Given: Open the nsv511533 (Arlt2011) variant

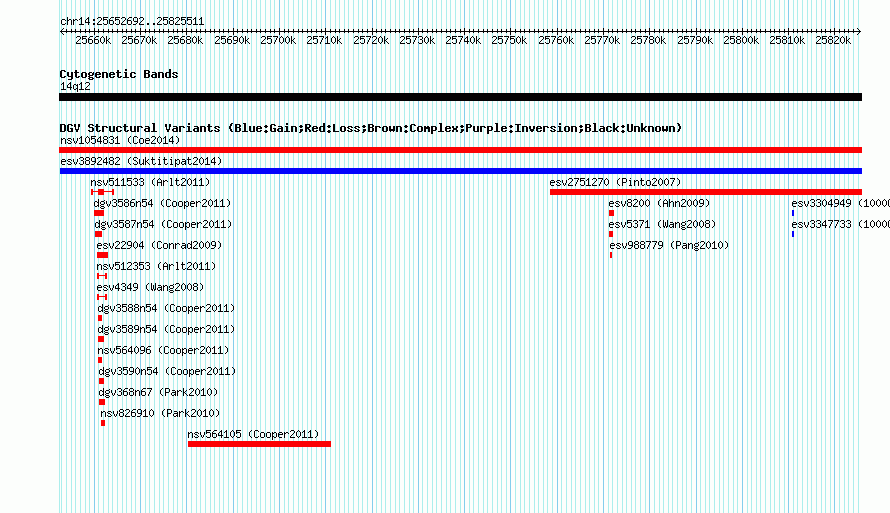Looking at the screenshot, I should pos(150,182).
